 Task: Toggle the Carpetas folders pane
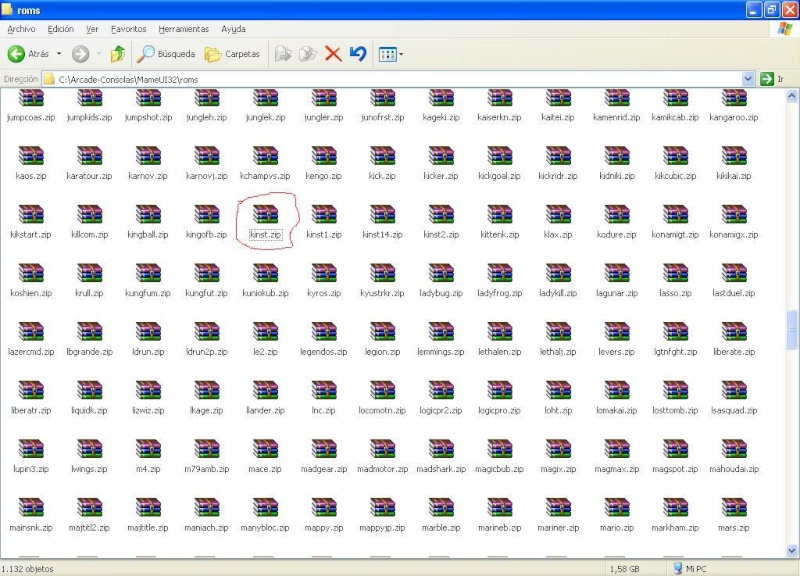pos(232,54)
